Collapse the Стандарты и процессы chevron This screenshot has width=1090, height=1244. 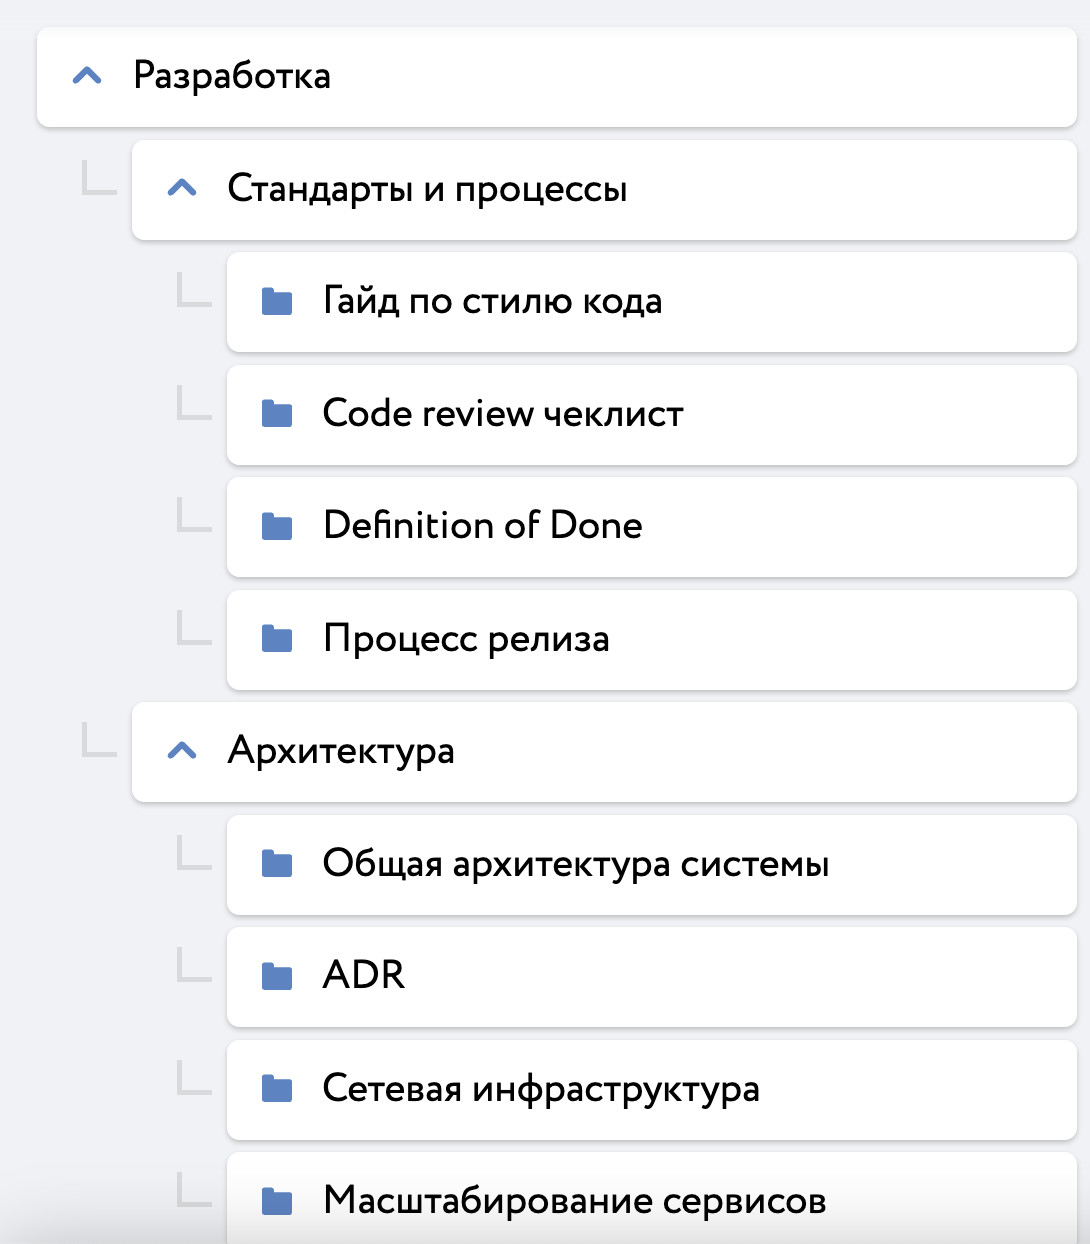pos(182,188)
